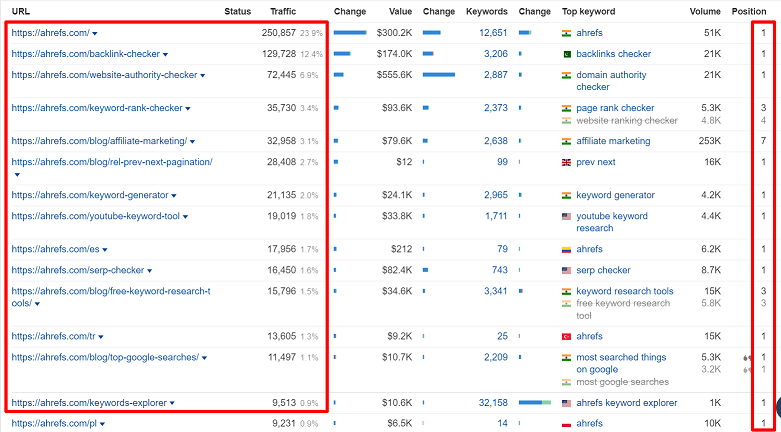
Task: Open the keyword-rank-checker URL link
Action: point(97,108)
